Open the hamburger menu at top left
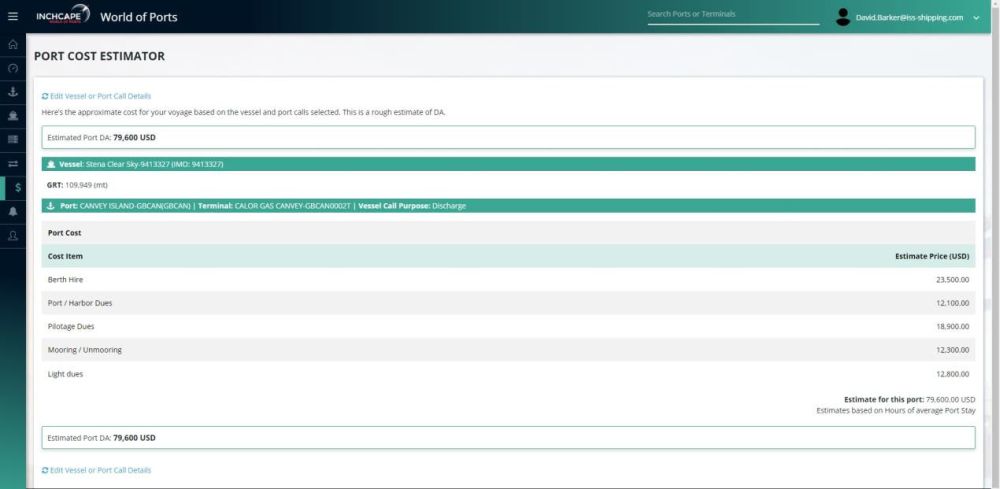This screenshot has height=489, width=1000. click(13, 17)
